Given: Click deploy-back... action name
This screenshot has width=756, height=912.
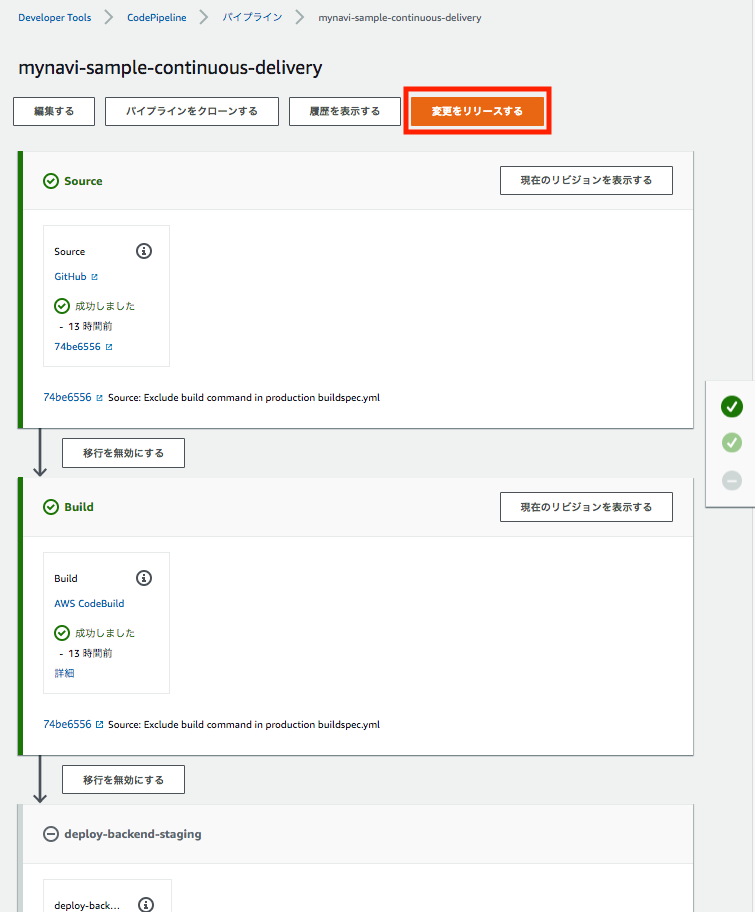Looking at the screenshot, I should coord(87,906).
